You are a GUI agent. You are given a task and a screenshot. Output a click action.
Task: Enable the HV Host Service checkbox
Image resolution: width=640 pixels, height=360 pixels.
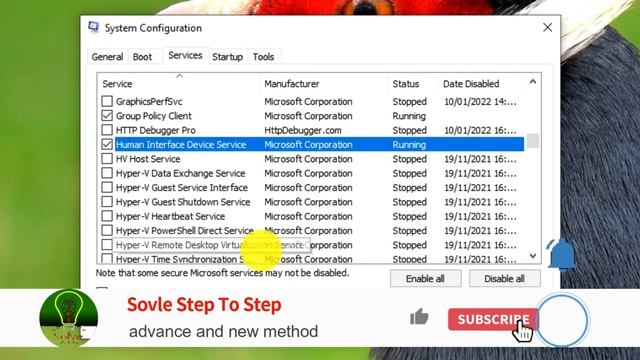click(x=107, y=159)
